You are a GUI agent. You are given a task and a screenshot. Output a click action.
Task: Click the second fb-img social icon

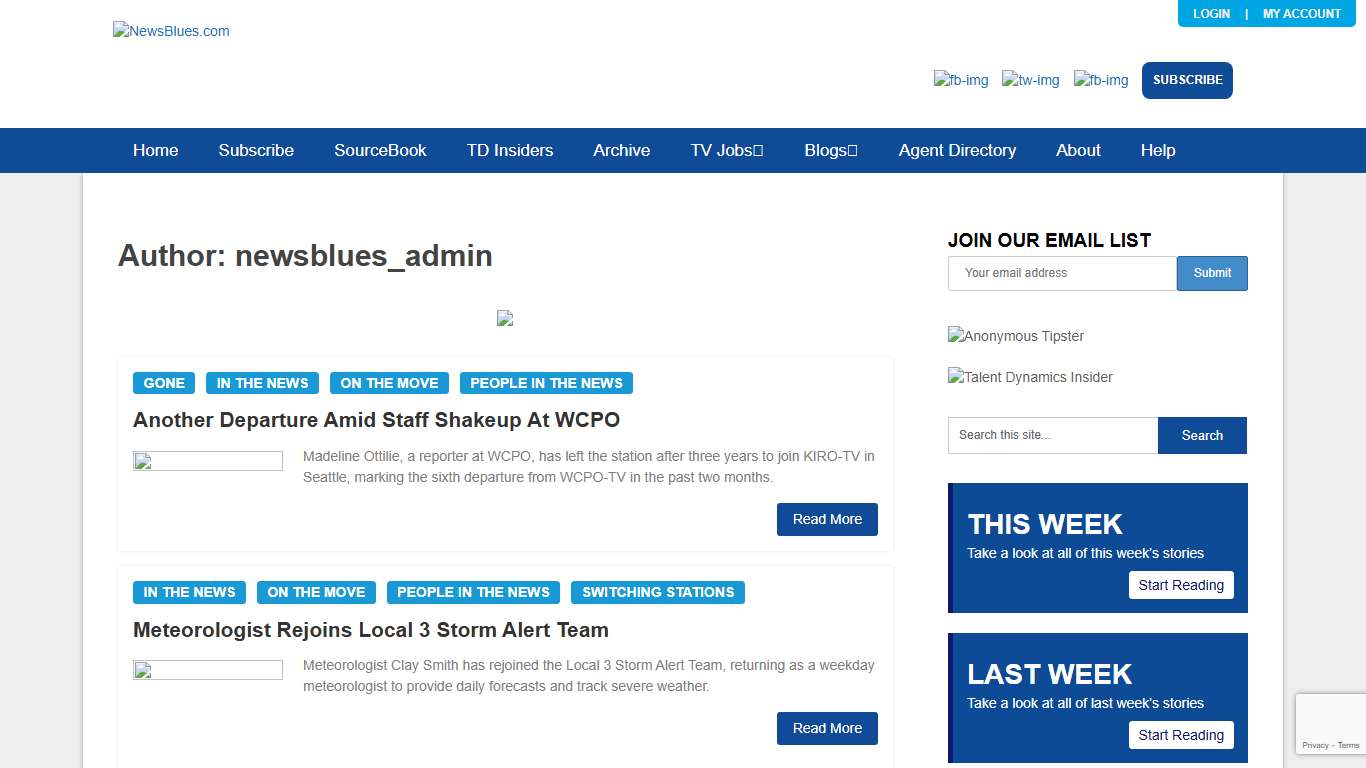pos(1100,80)
